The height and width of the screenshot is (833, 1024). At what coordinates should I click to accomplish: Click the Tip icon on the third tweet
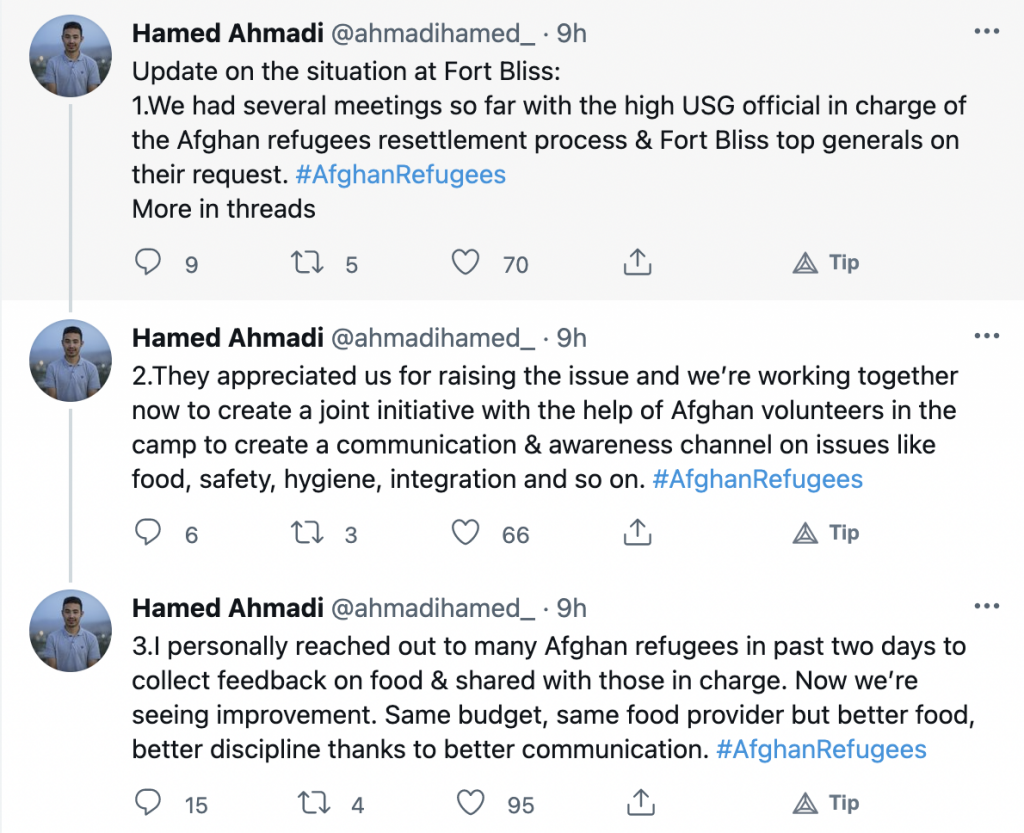tap(826, 803)
